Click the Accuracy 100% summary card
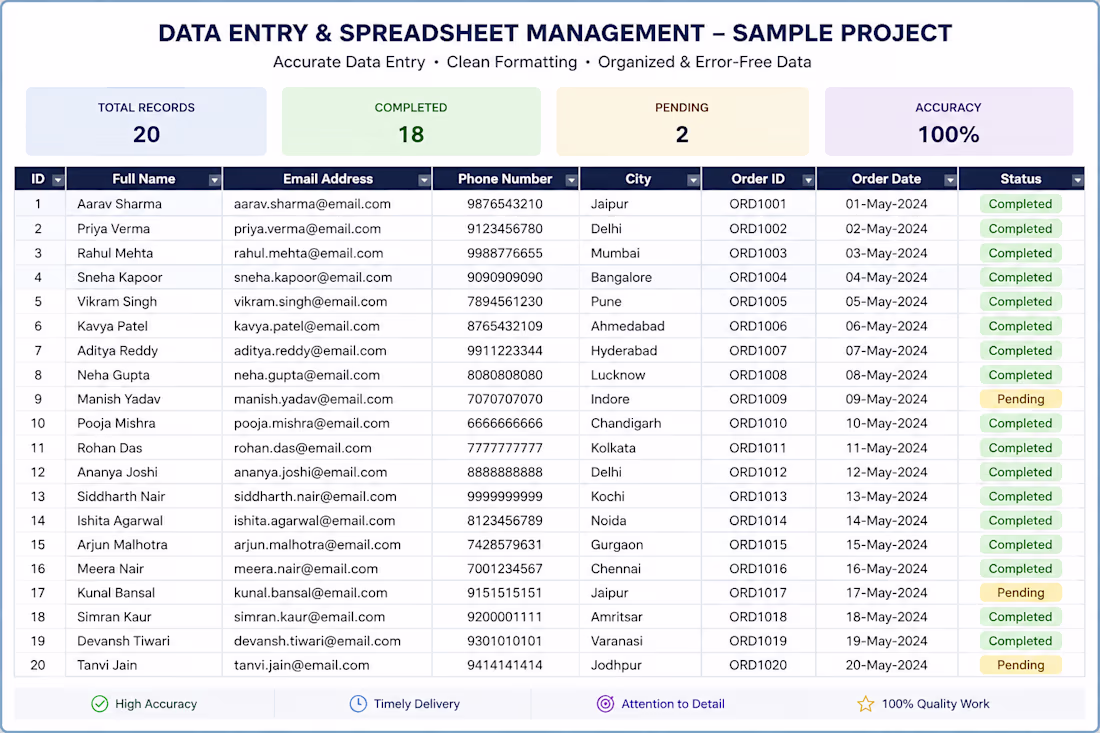This screenshot has width=1100, height=733. (x=948, y=121)
